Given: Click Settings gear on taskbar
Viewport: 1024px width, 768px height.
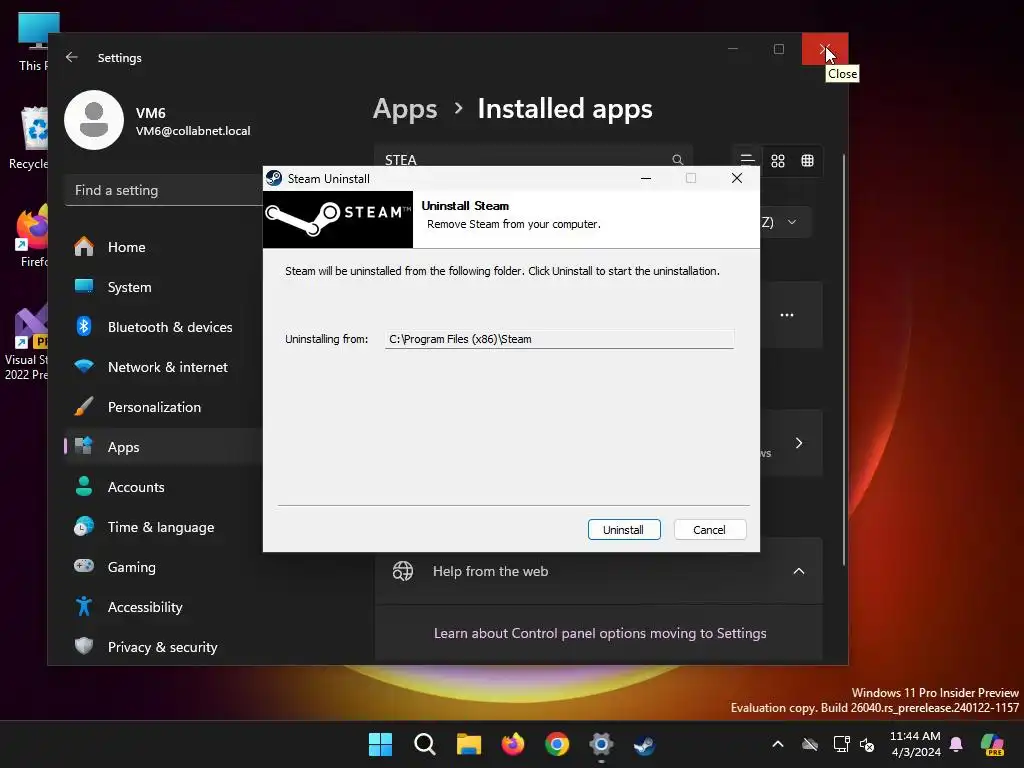Looking at the screenshot, I should point(601,744).
